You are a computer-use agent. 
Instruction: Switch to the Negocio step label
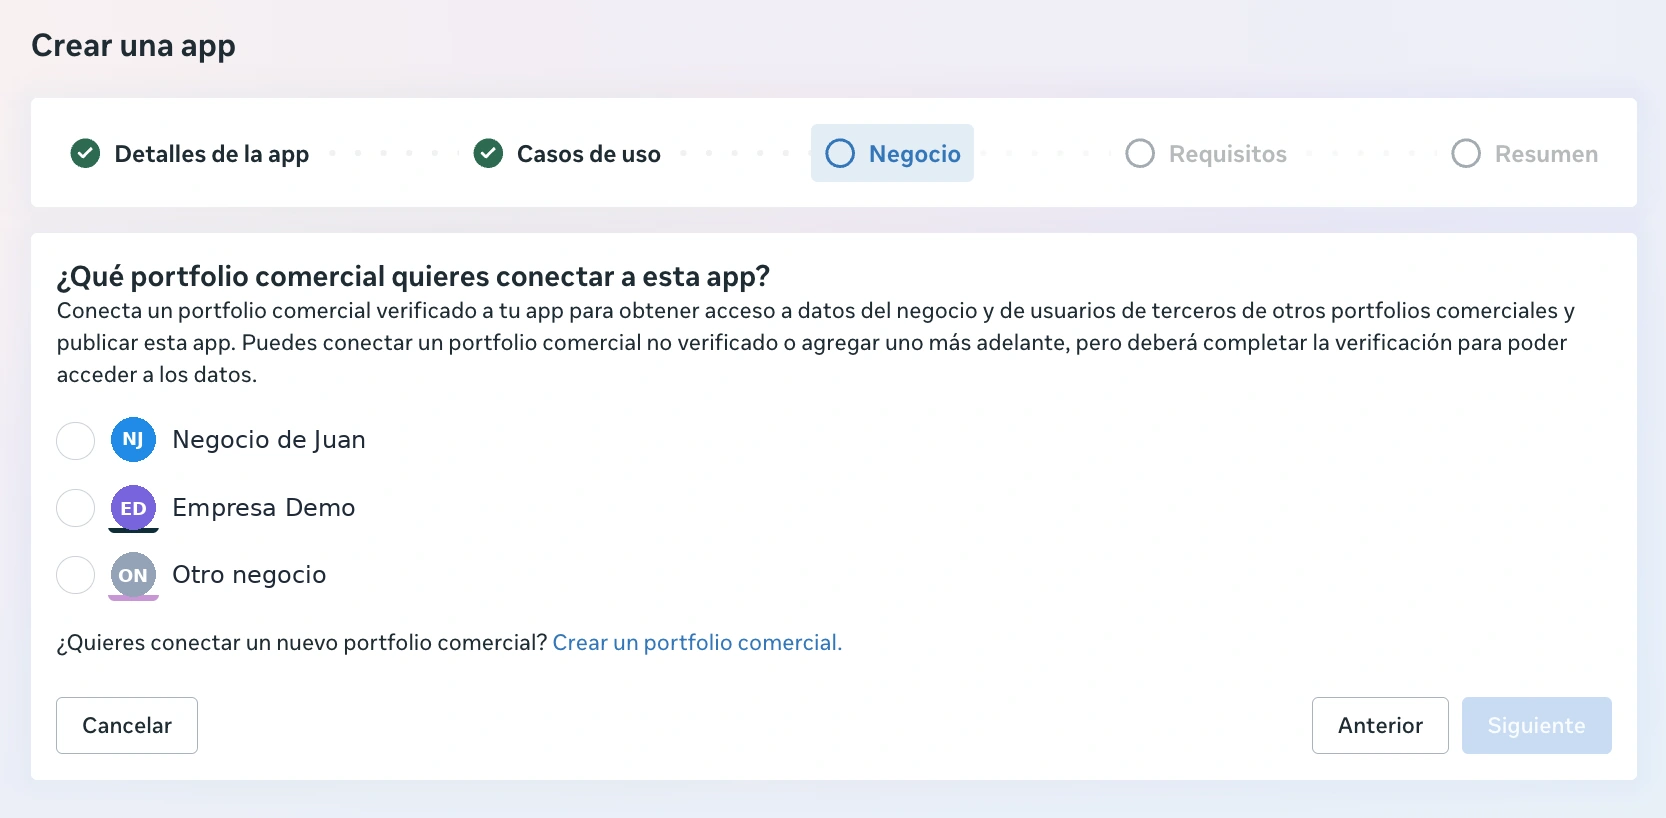click(915, 154)
